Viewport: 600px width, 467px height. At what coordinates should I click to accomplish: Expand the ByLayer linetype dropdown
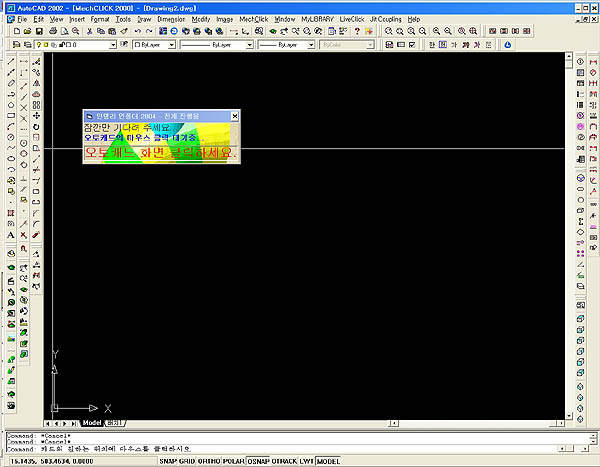(x=249, y=45)
